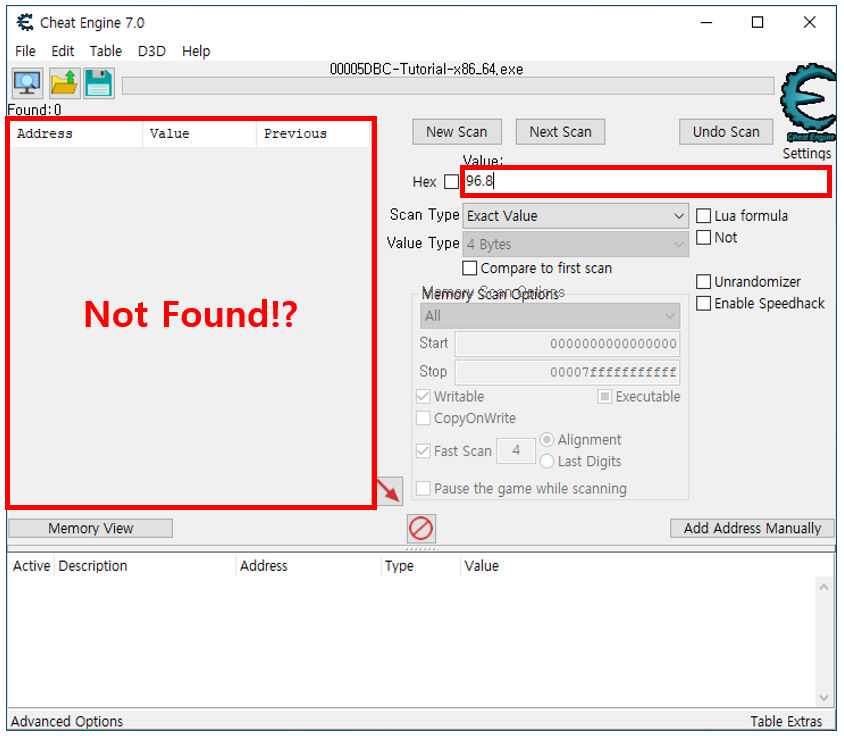Click the Settings label
The image size is (844, 736).
coord(806,153)
